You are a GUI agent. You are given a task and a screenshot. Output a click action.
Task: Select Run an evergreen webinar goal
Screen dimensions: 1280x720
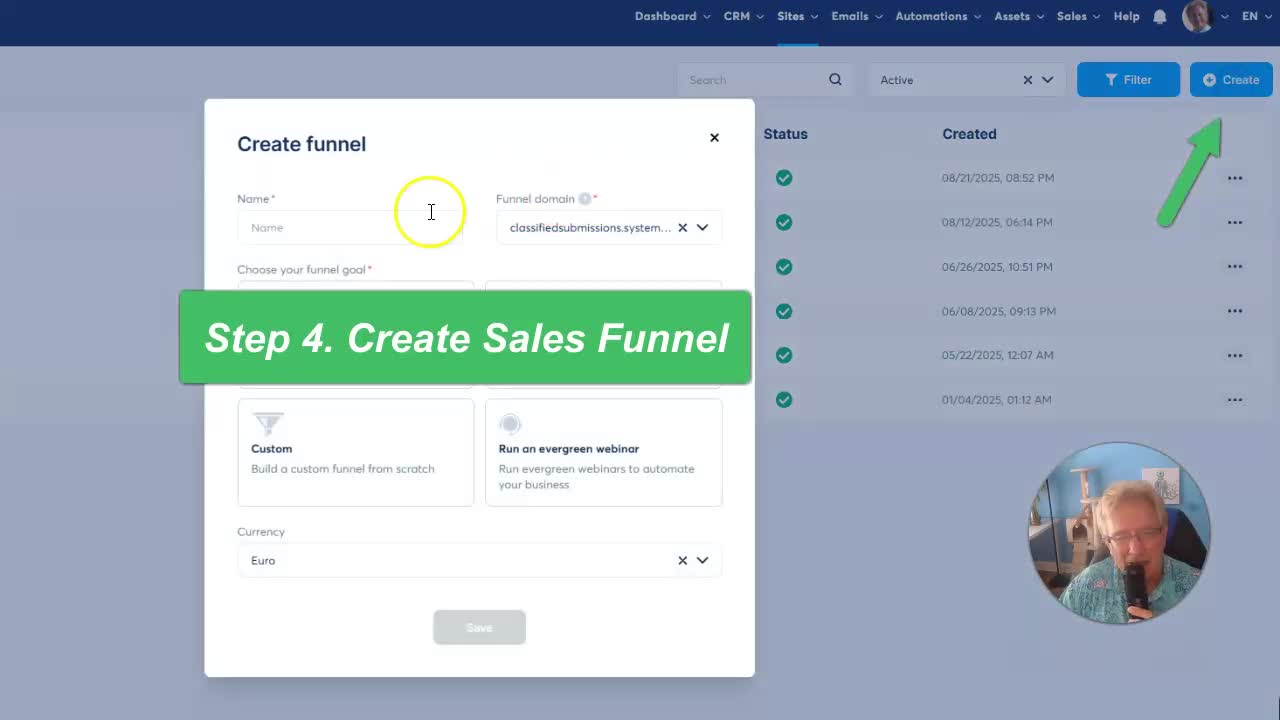pos(603,452)
